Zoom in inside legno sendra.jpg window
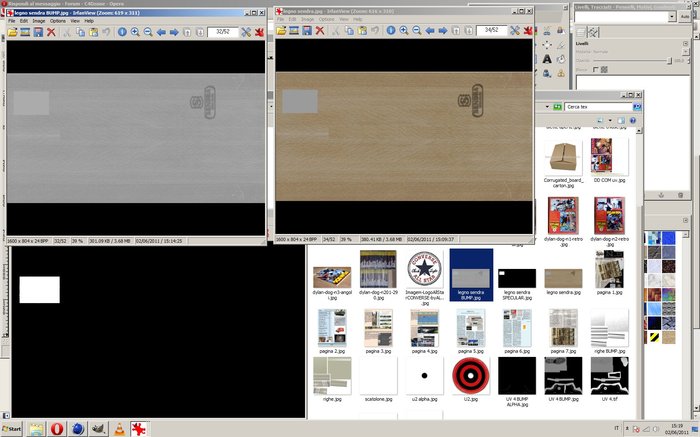Viewport: 700px width, 437px height. [404, 30]
